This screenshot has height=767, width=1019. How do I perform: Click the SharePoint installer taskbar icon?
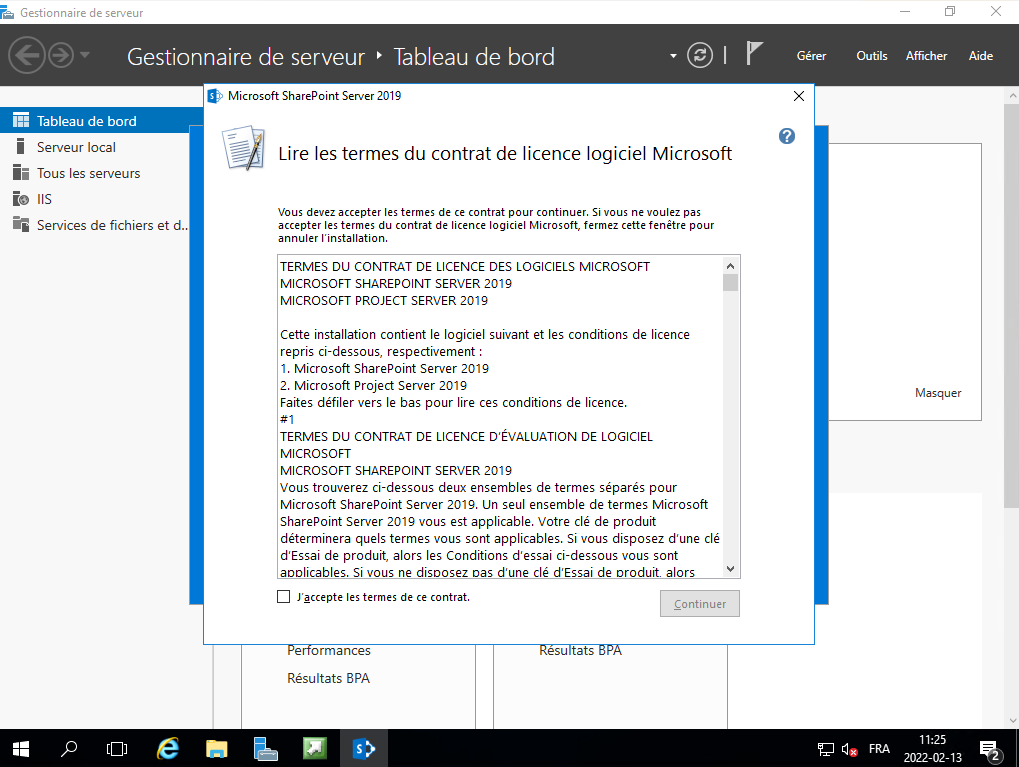[x=363, y=748]
